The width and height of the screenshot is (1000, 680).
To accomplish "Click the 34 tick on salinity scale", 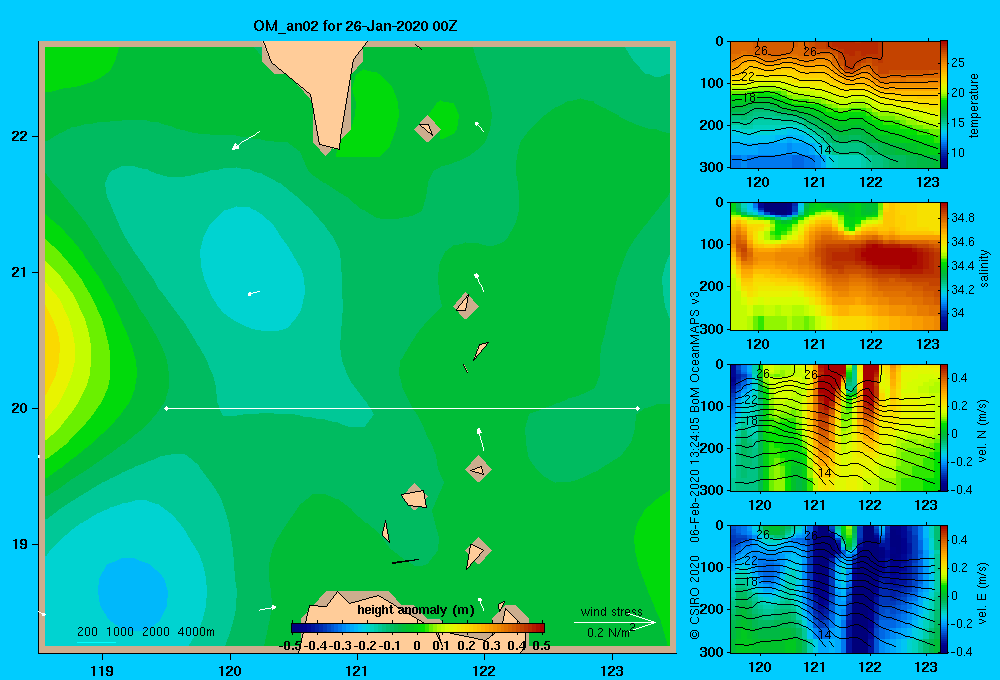I will [957, 313].
